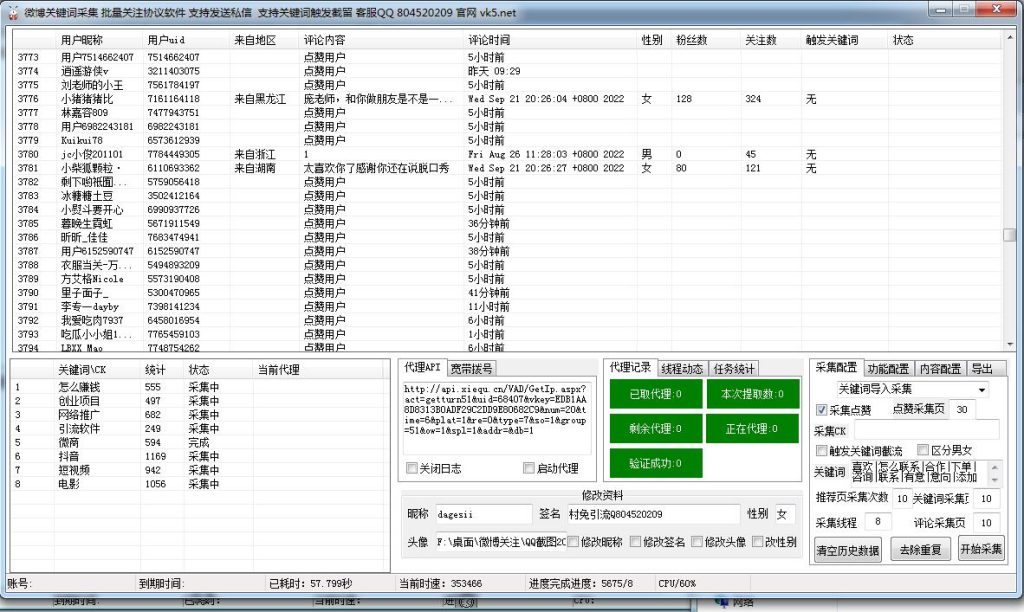Click the 去除重复 button
This screenshot has width=1024, height=612.
pos(919,549)
